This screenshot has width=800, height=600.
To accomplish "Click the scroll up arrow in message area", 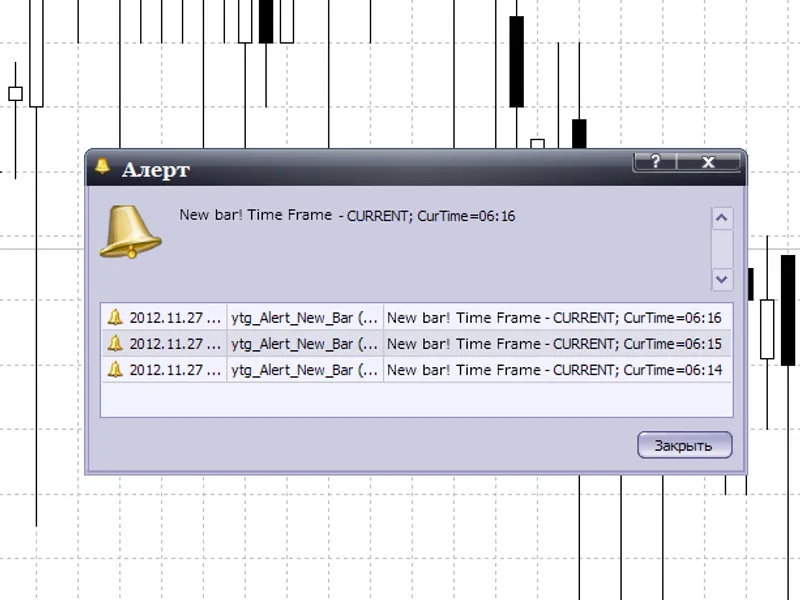I will point(722,218).
